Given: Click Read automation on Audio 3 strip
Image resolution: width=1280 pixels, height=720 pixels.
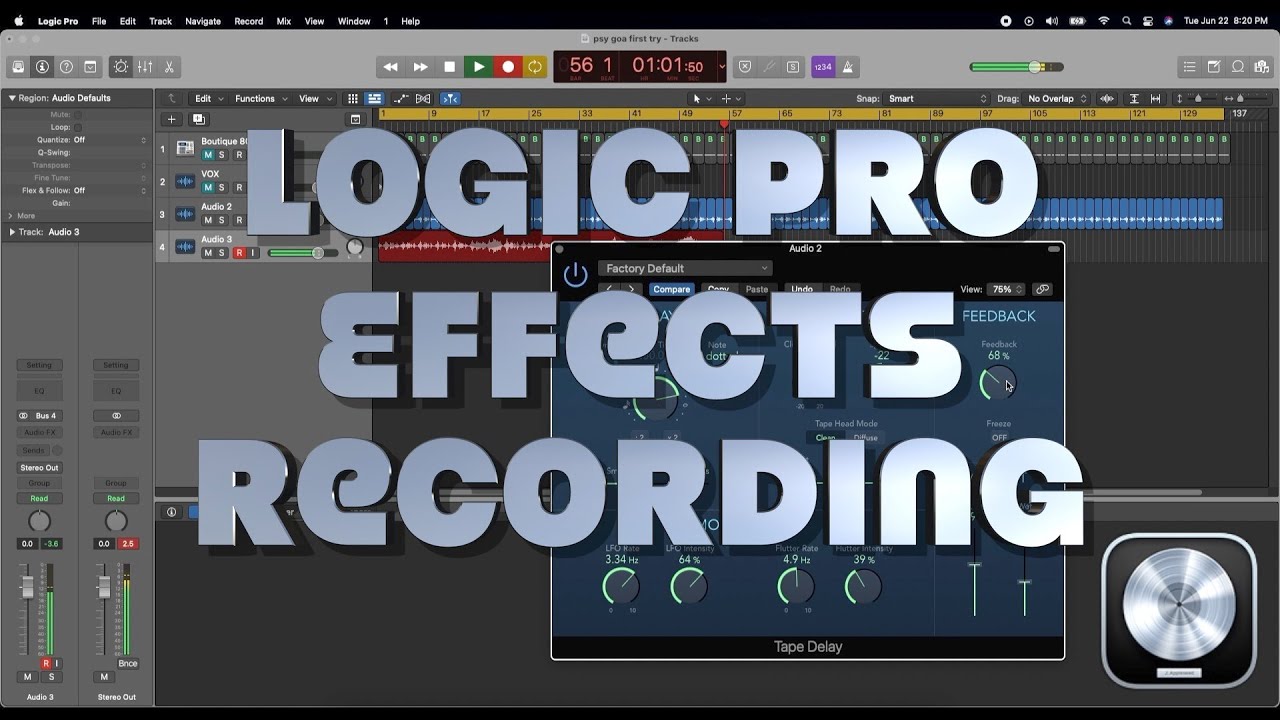Looking at the screenshot, I should point(39,498).
